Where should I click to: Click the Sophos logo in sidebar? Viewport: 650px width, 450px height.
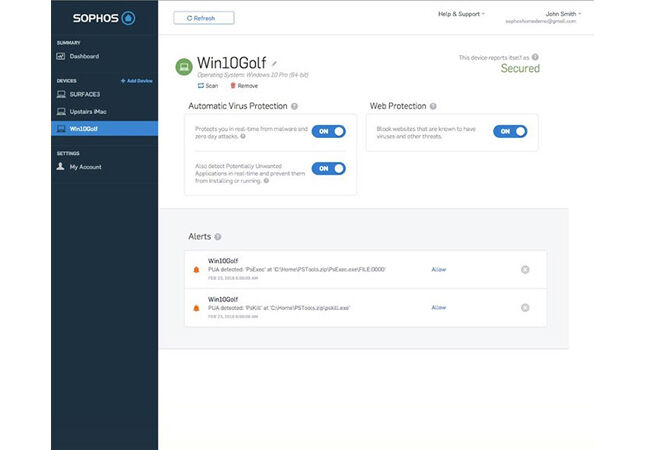tap(104, 18)
